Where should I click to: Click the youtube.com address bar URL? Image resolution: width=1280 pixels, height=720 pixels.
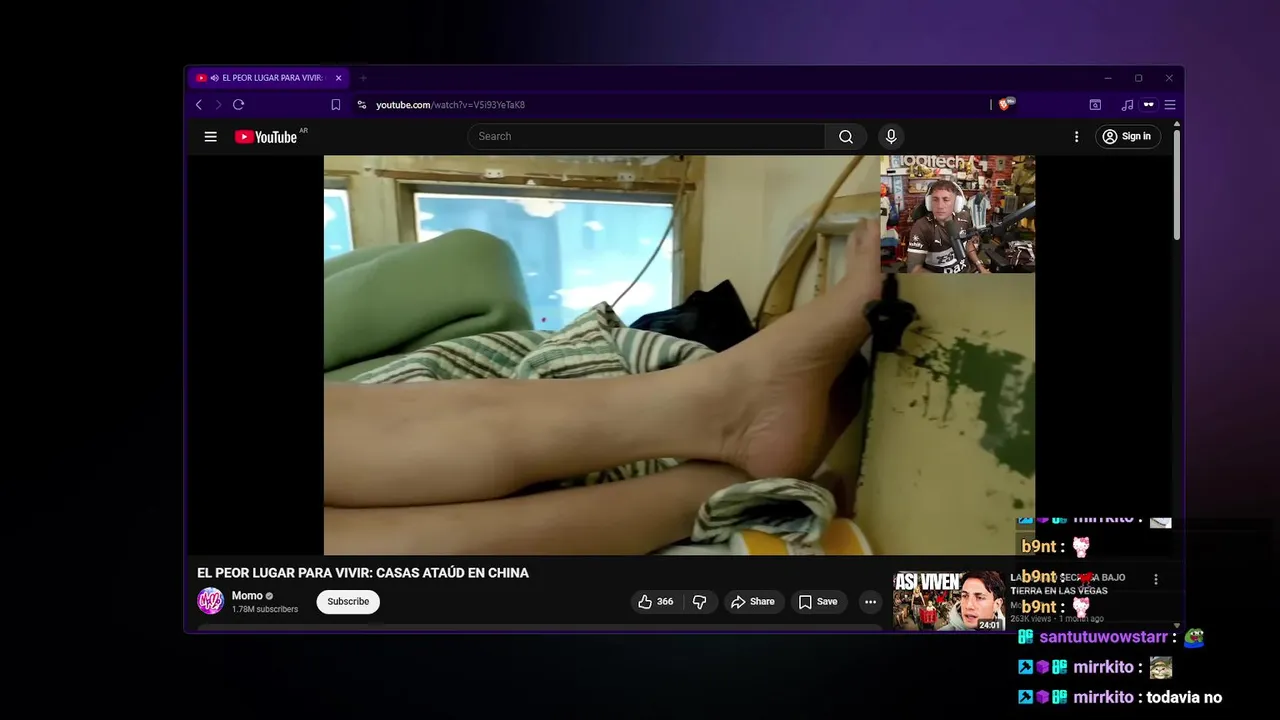pyautogui.click(x=450, y=105)
